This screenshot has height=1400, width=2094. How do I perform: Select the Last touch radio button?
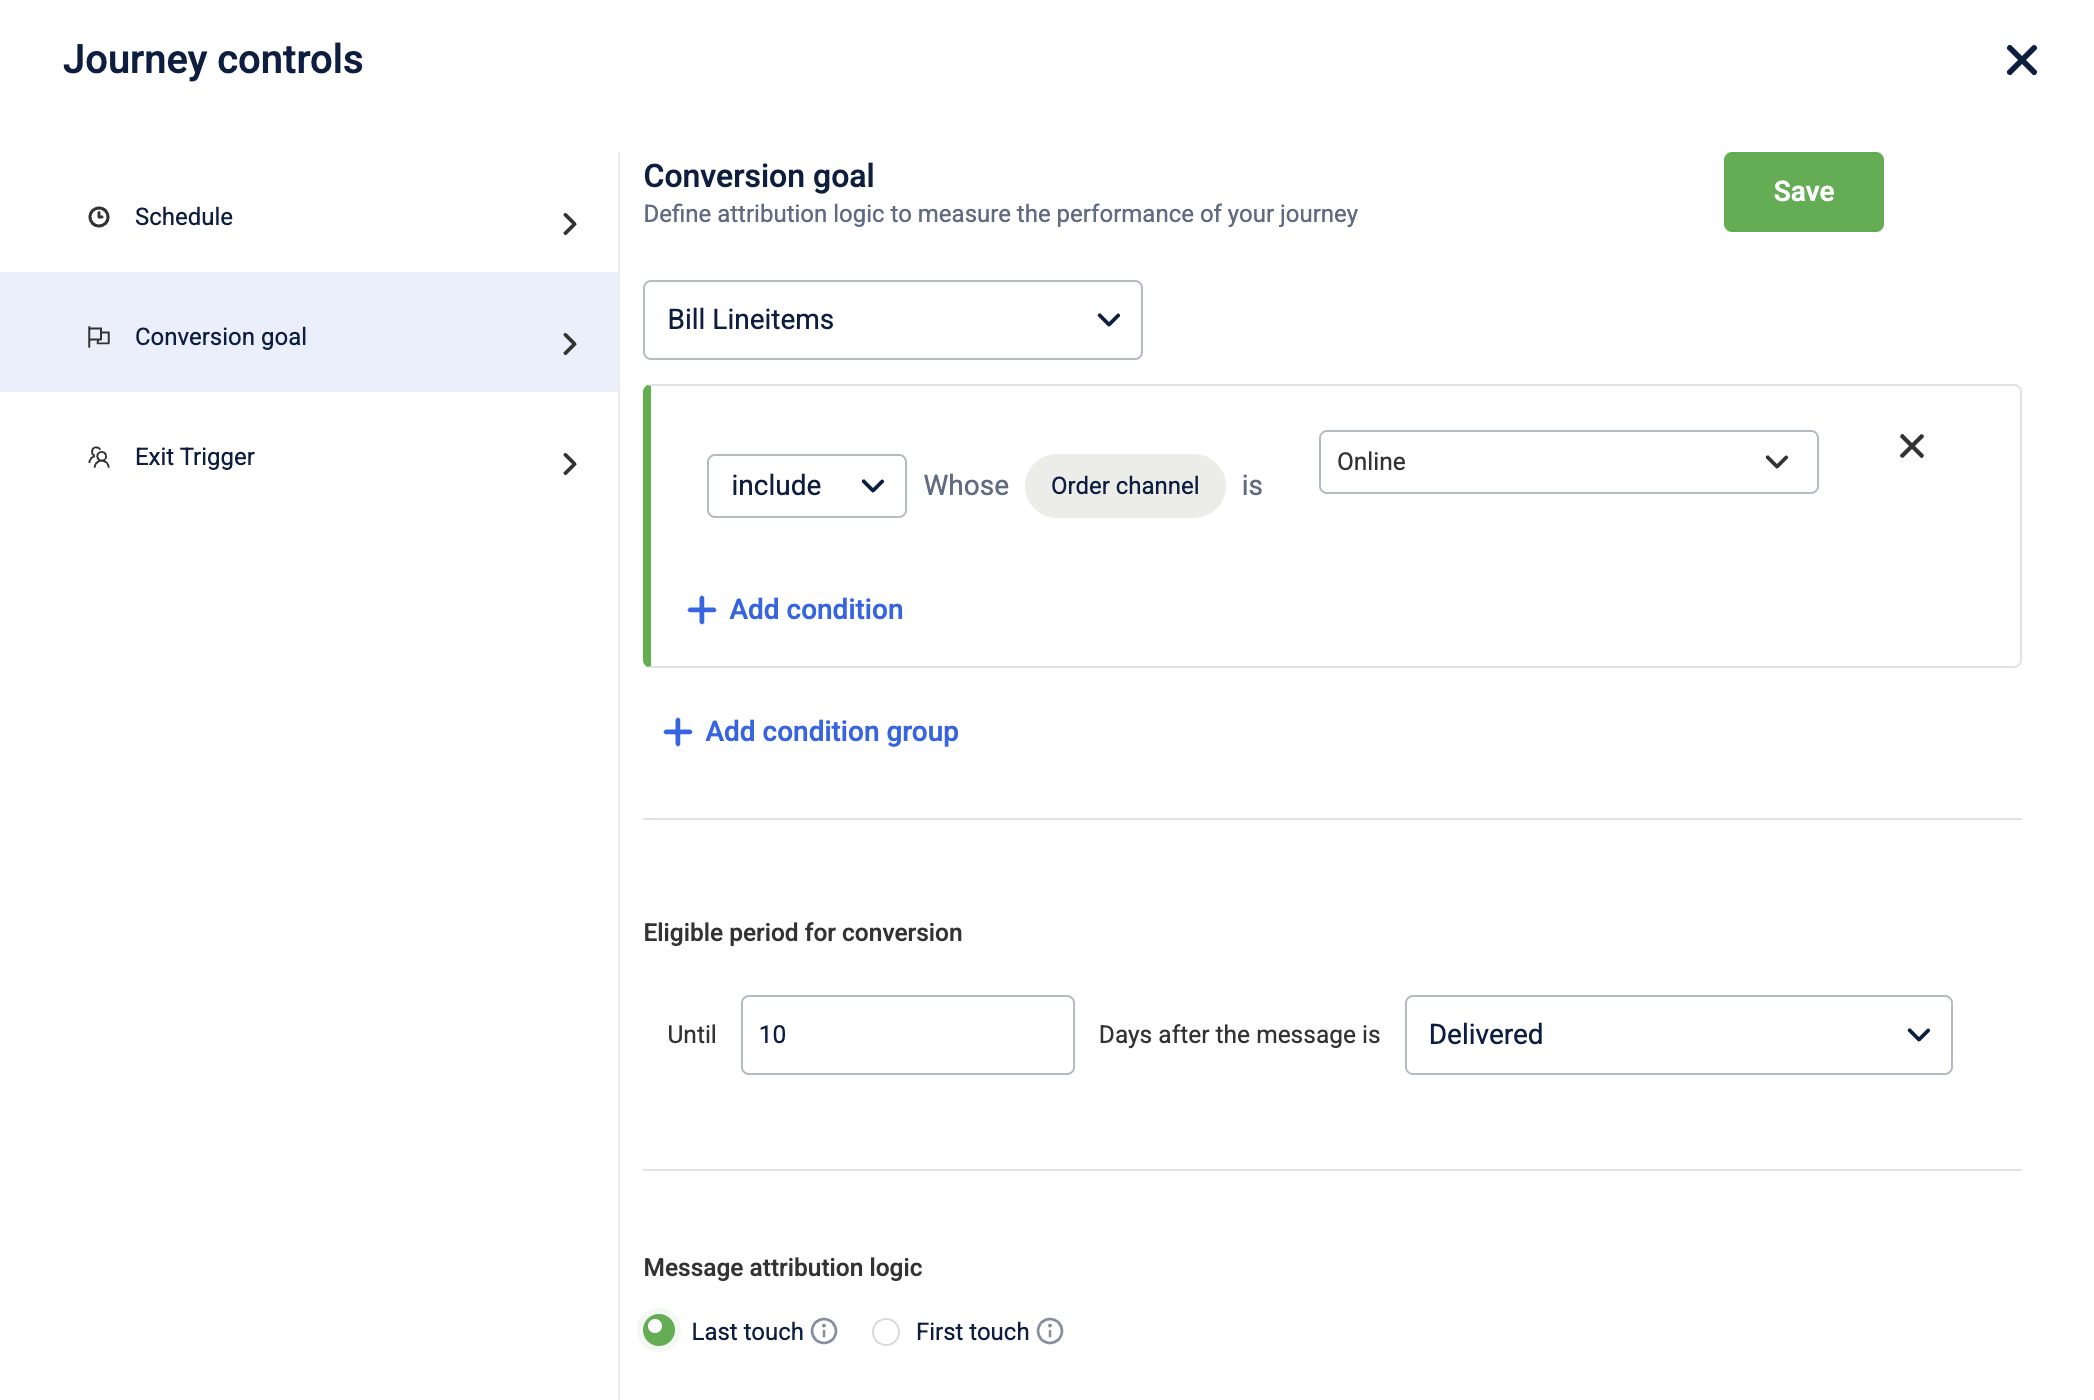tap(659, 1330)
